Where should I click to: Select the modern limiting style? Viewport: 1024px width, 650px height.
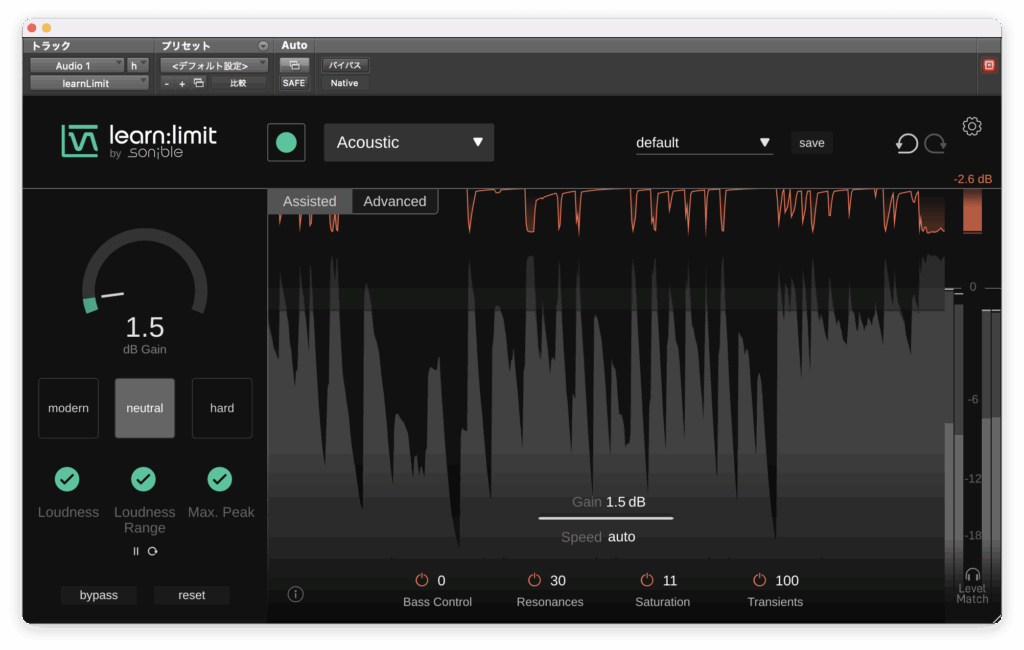coord(69,408)
